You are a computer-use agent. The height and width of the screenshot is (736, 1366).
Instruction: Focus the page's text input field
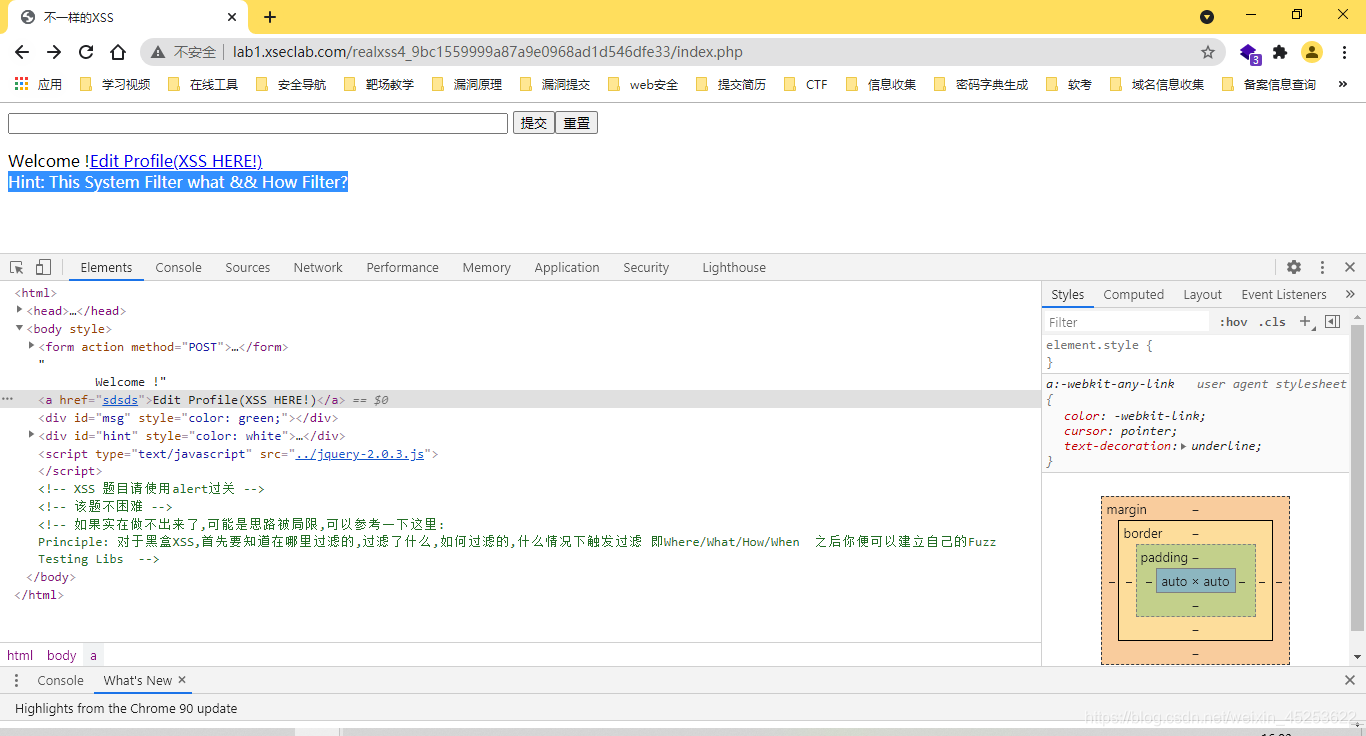[258, 123]
